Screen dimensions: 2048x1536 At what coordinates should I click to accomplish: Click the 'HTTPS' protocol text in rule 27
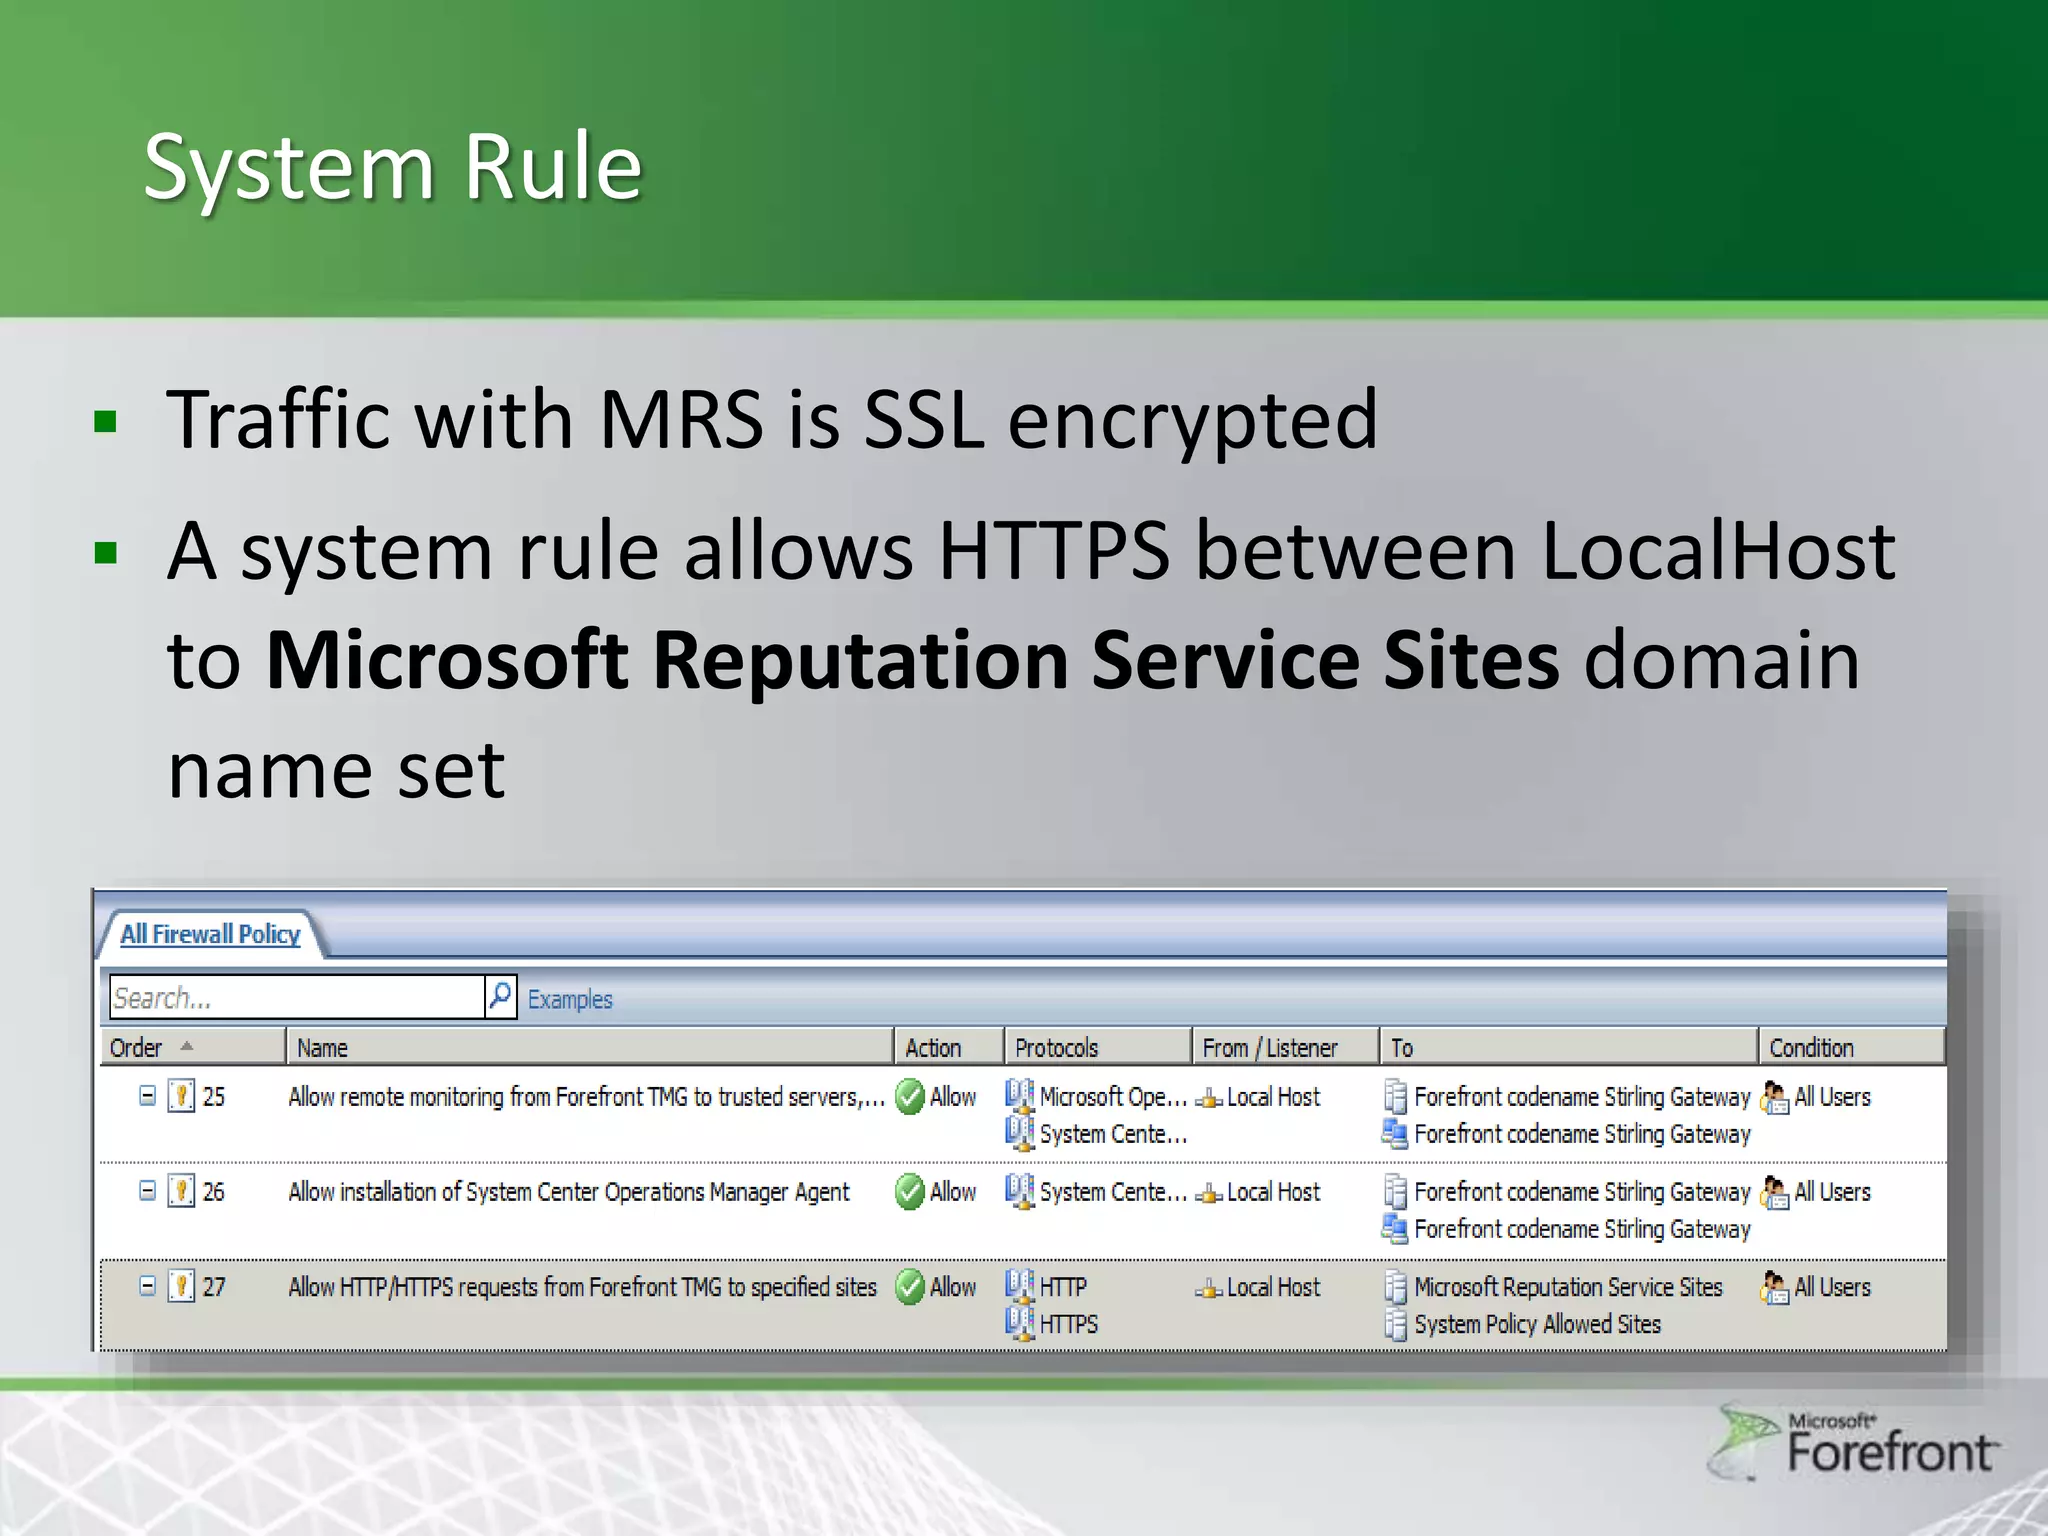pyautogui.click(x=1068, y=1324)
